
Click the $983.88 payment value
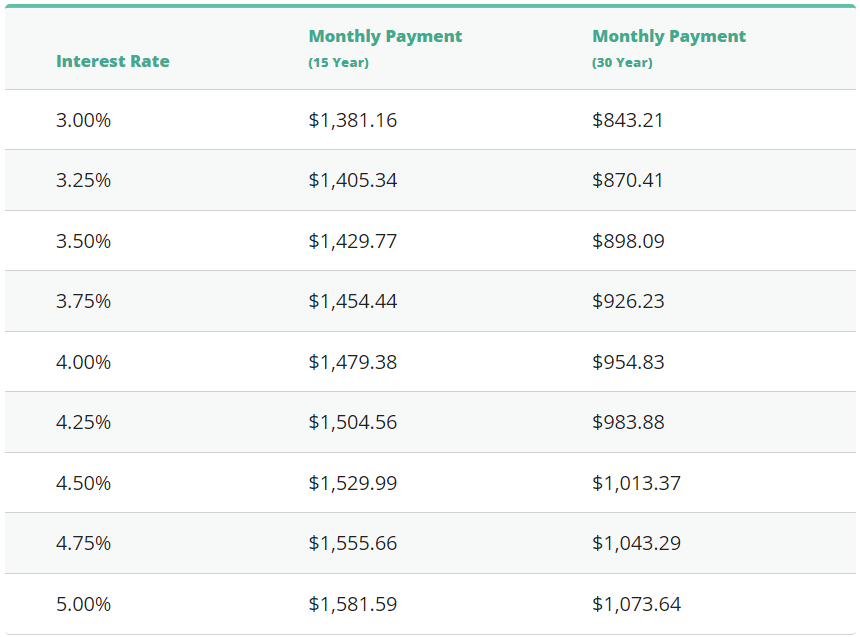tap(627, 422)
